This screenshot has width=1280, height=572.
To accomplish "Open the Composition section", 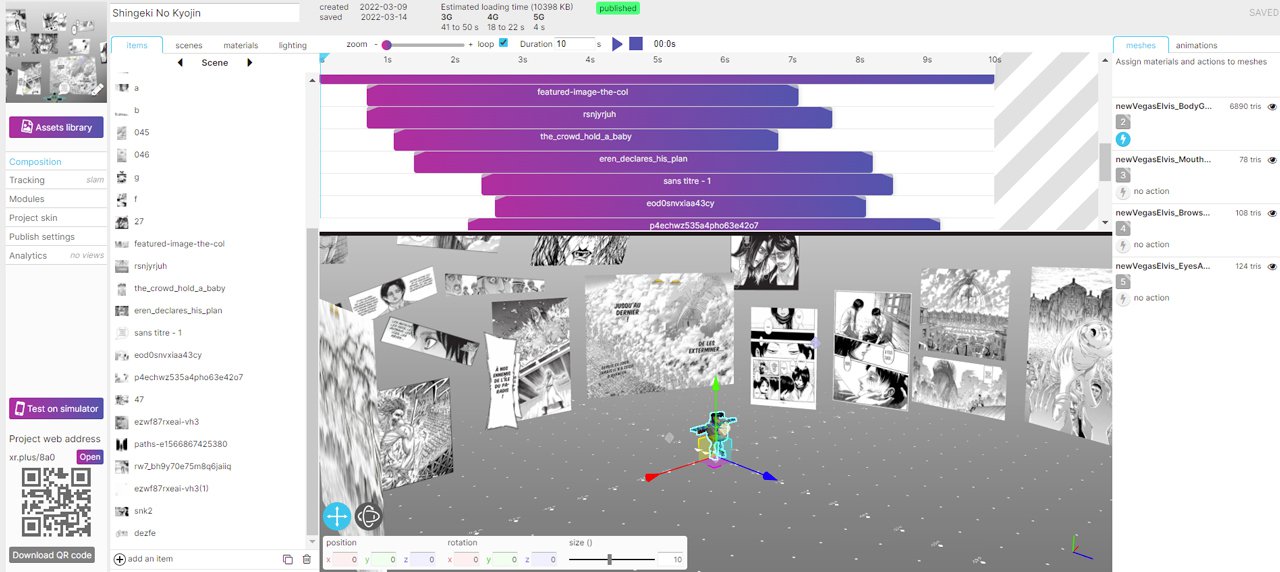I will tap(56, 162).
